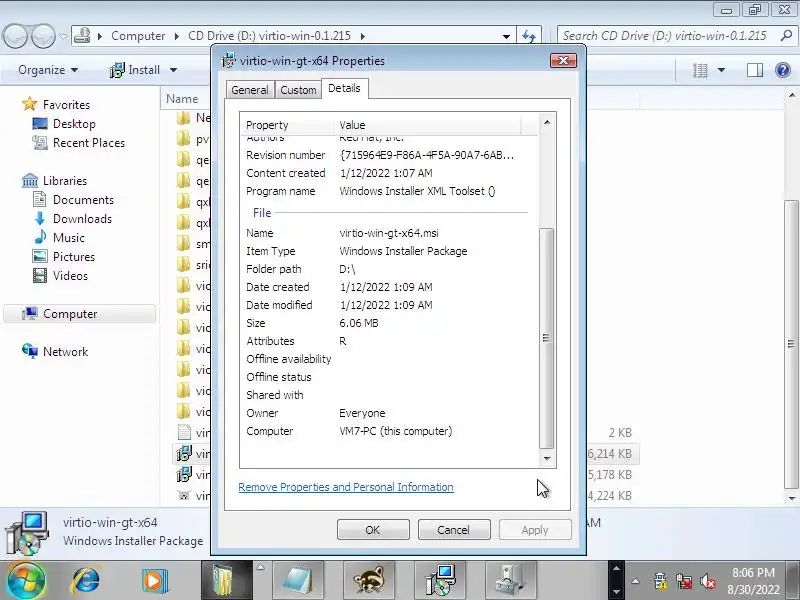Open the Documents library
800x600 pixels.
(83, 199)
